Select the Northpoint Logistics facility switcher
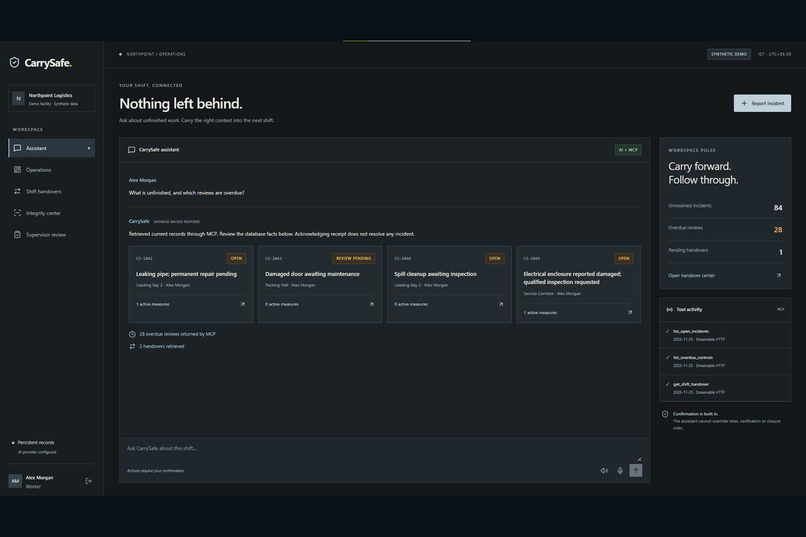Screen dimensions: 806x537 tap(51, 98)
